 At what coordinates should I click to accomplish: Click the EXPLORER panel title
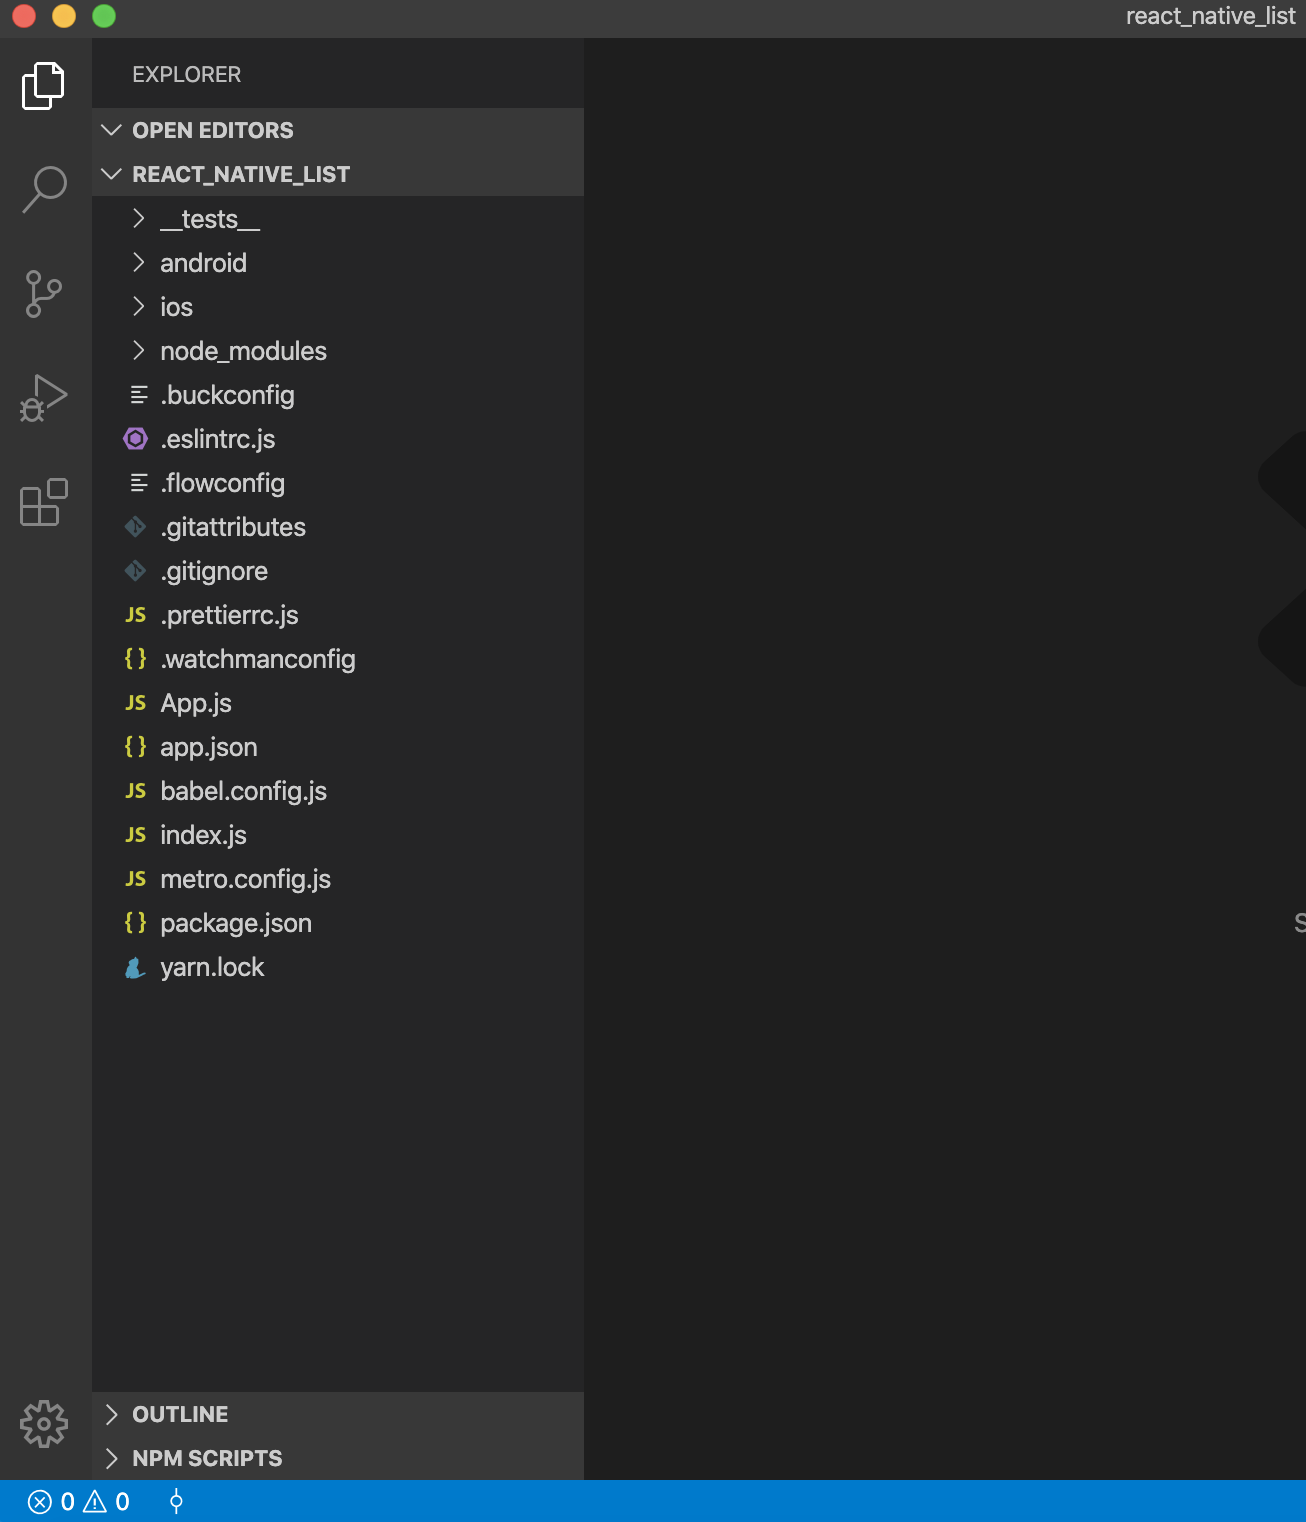186,75
